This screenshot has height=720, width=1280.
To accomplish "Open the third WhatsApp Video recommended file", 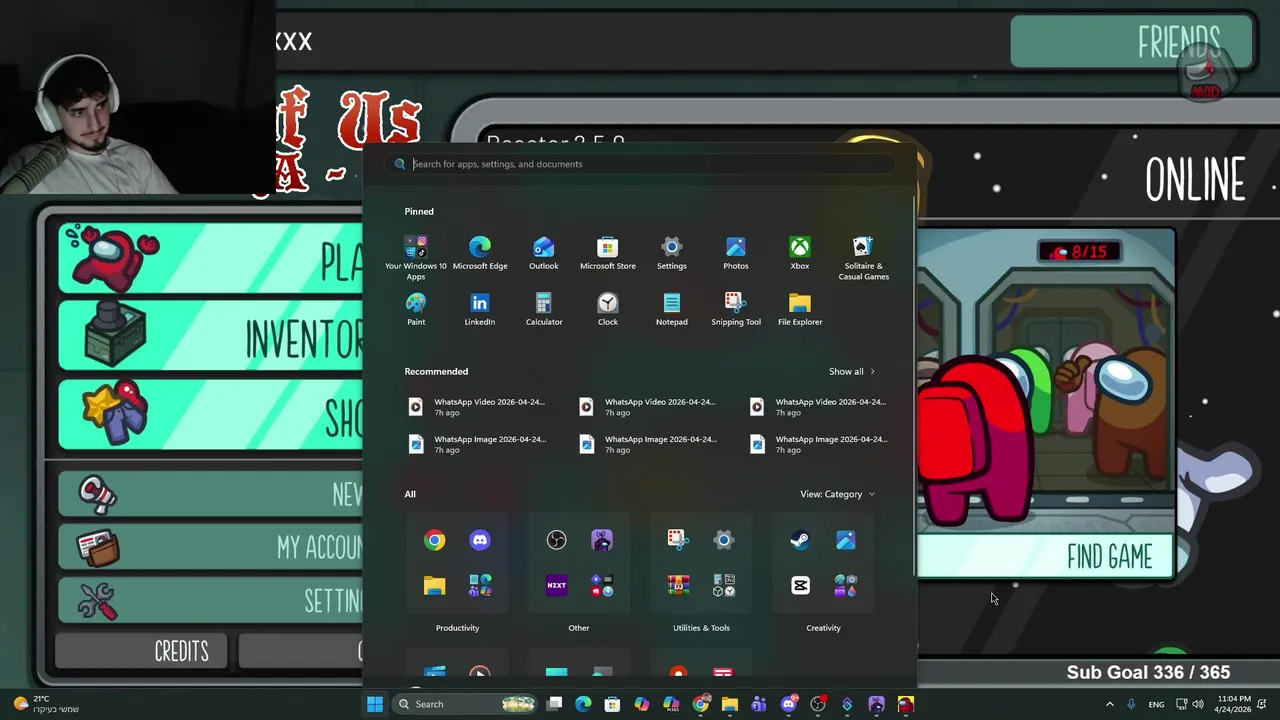I will coord(818,407).
